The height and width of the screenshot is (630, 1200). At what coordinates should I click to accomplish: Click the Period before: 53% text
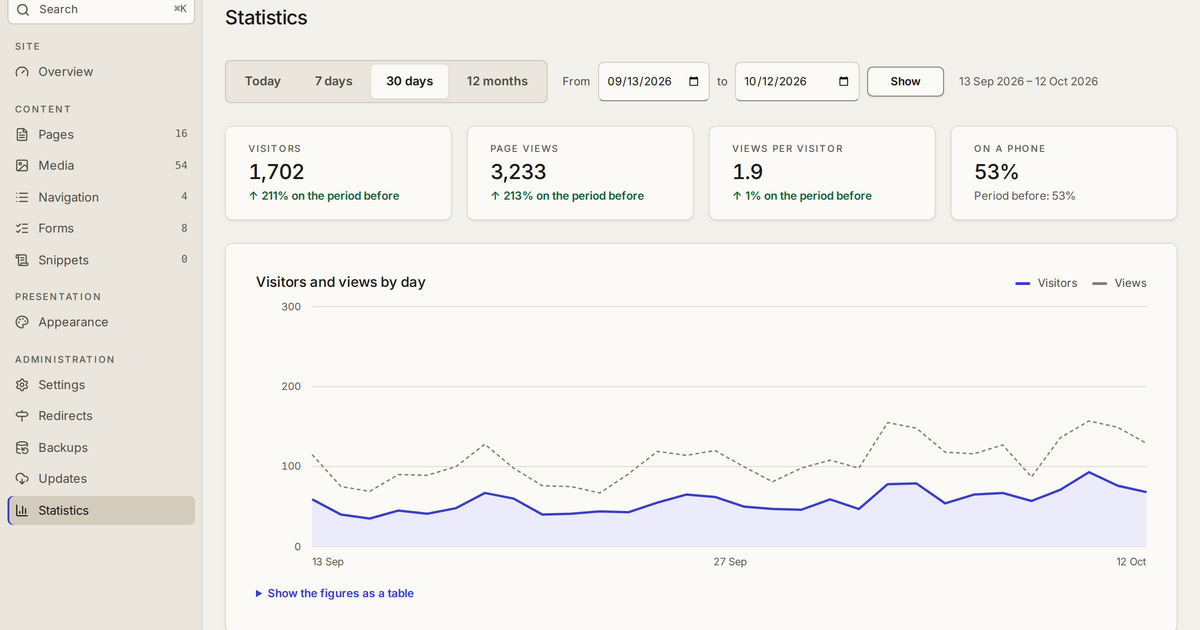1025,196
